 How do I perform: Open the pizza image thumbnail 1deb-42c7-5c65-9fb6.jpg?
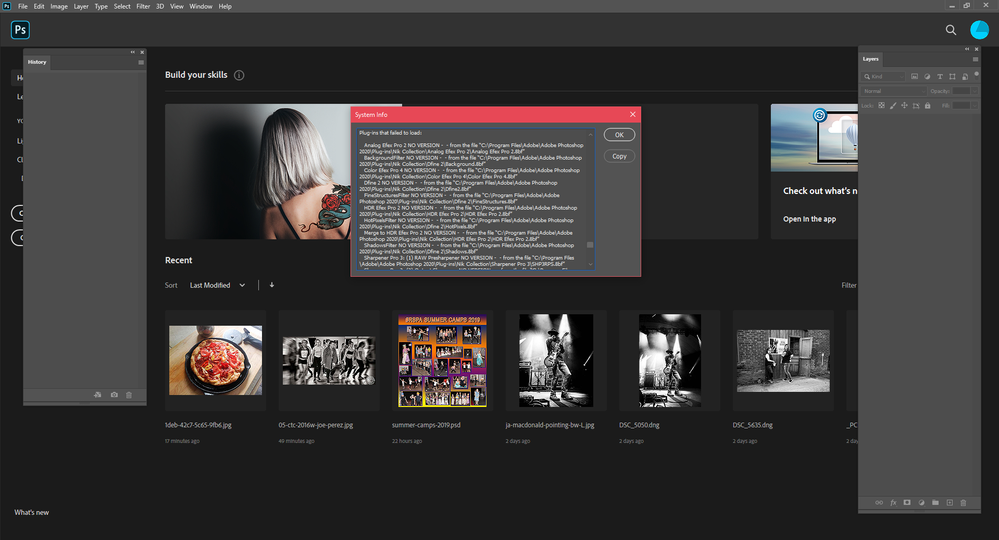tap(215, 360)
